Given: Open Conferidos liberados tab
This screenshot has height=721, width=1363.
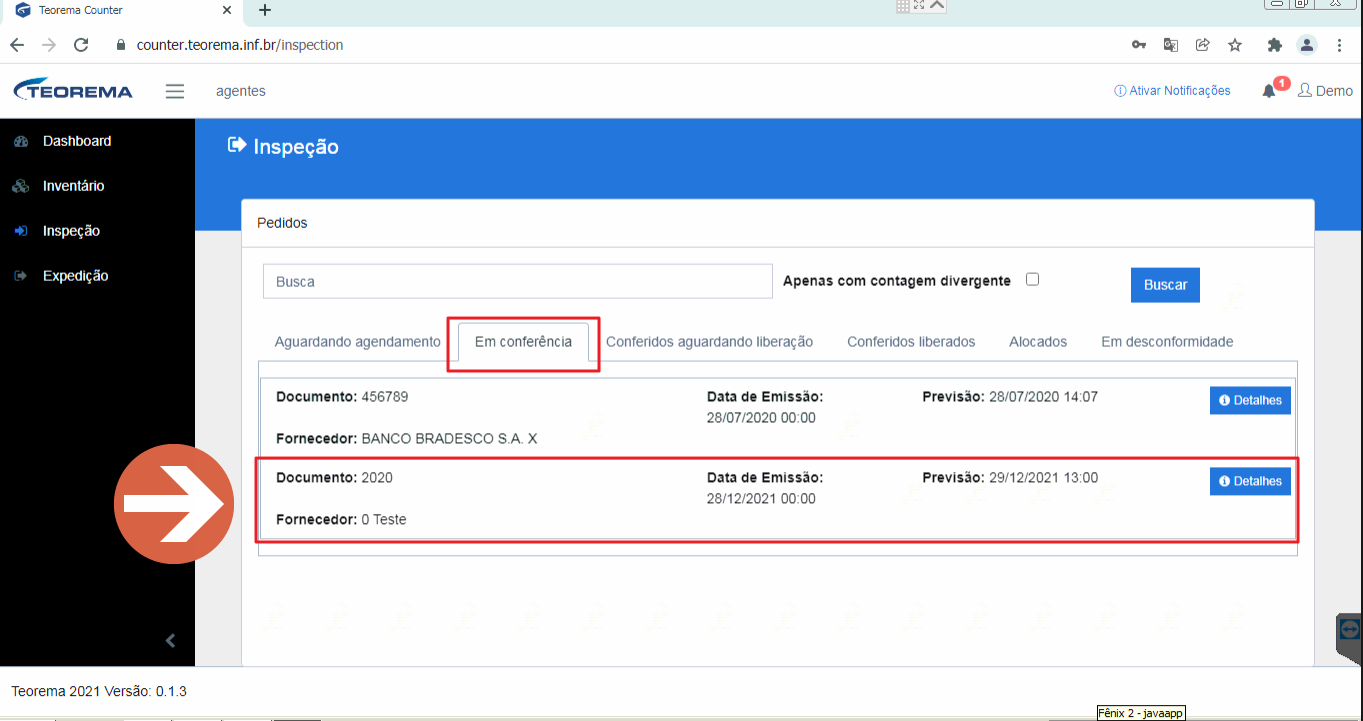Looking at the screenshot, I should click(x=911, y=342).
